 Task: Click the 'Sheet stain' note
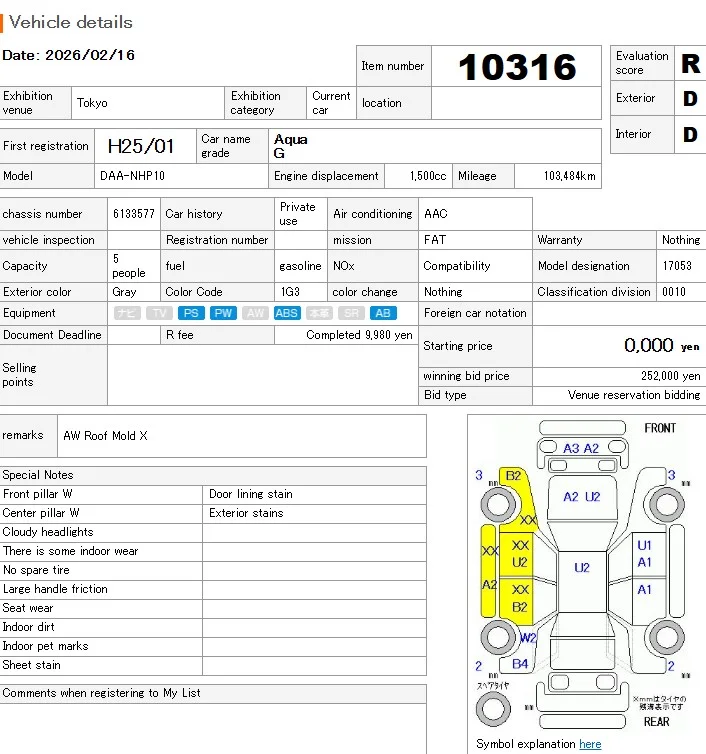coord(31,665)
